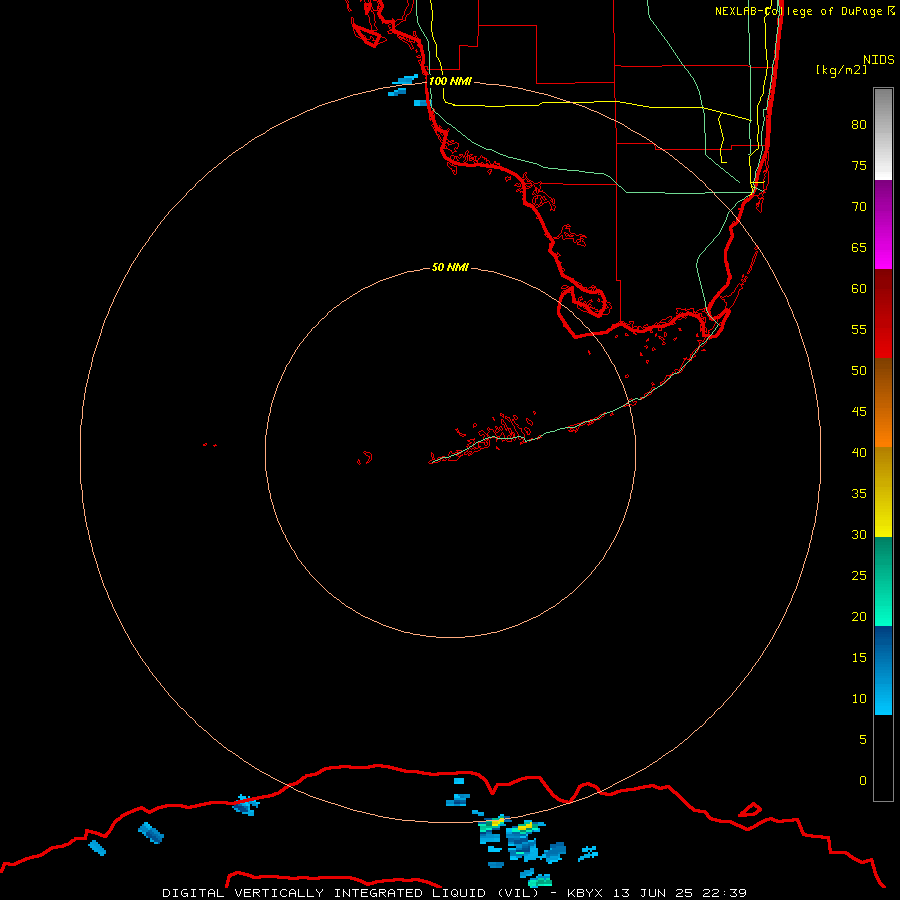Click the (VIL) abbreviation in the caption
The height and width of the screenshot is (900, 900).
coord(518,893)
